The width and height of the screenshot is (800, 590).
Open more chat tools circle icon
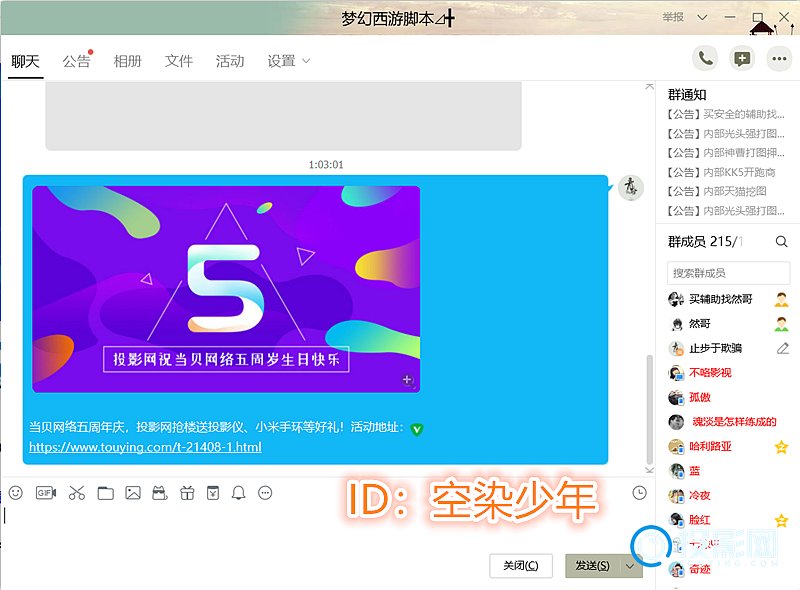265,493
